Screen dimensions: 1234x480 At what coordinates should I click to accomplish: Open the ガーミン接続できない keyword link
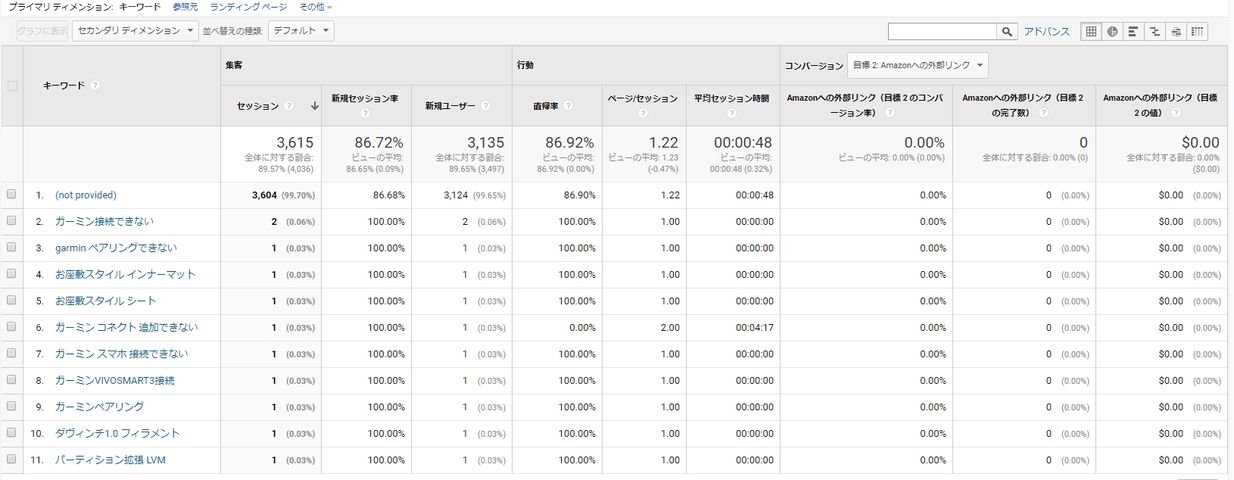point(104,221)
